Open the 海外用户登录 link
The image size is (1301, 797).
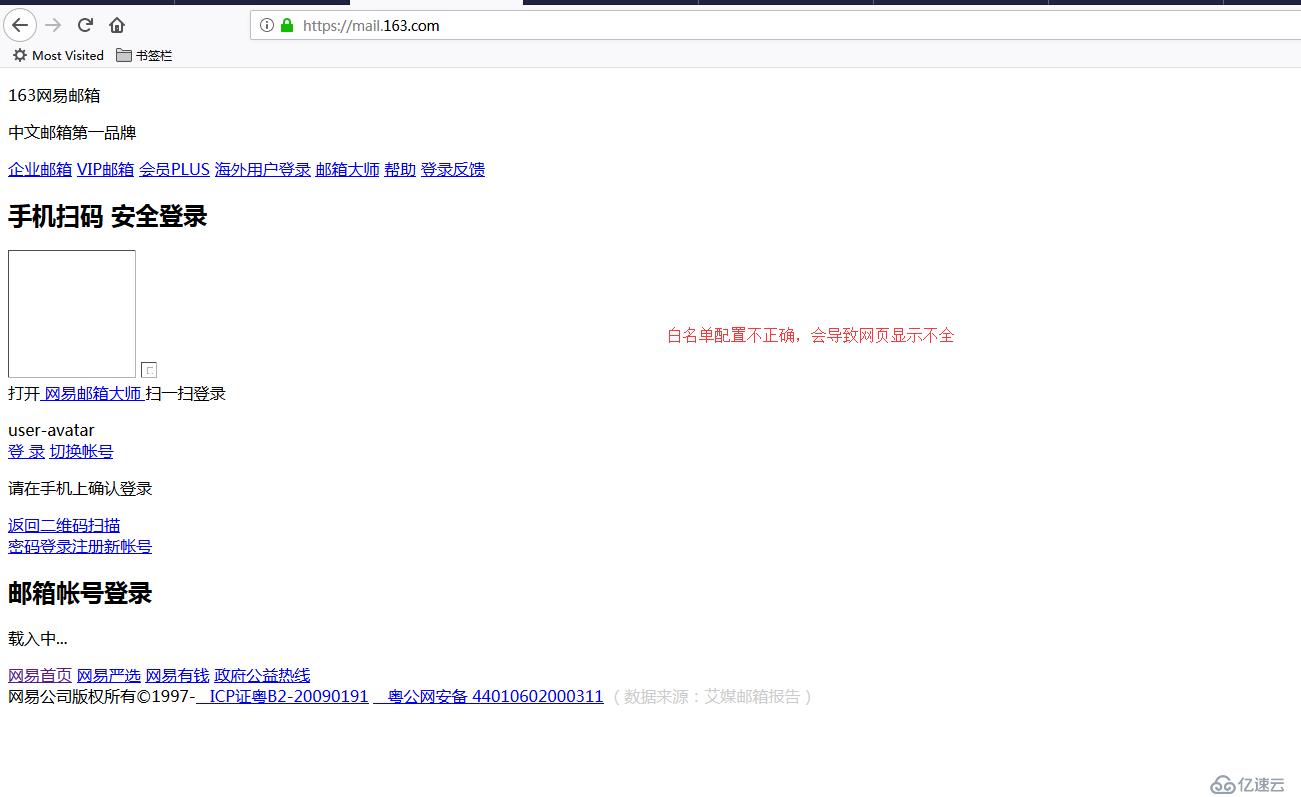click(x=263, y=169)
